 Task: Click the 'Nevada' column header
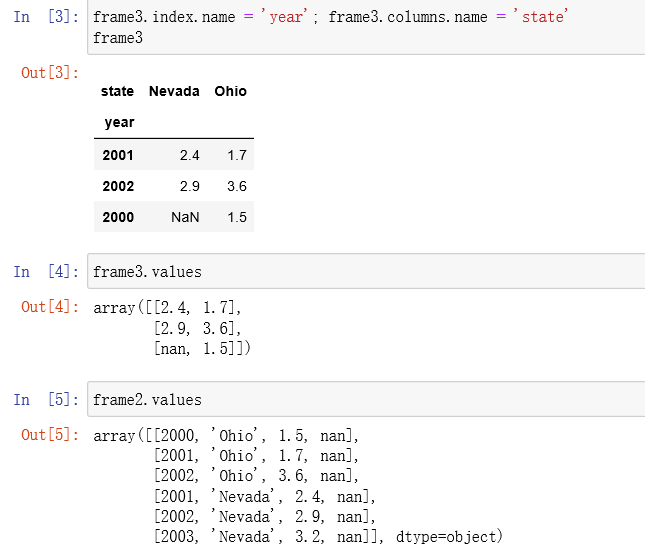click(174, 91)
